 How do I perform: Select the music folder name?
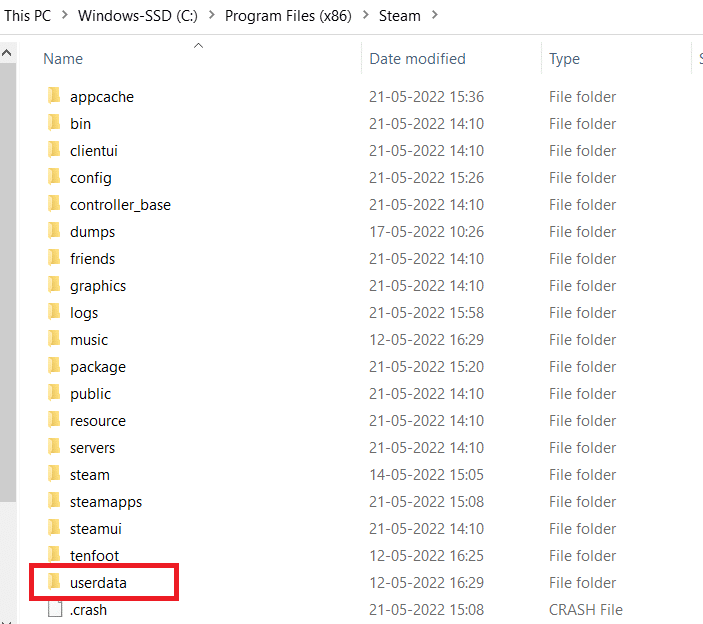(89, 340)
